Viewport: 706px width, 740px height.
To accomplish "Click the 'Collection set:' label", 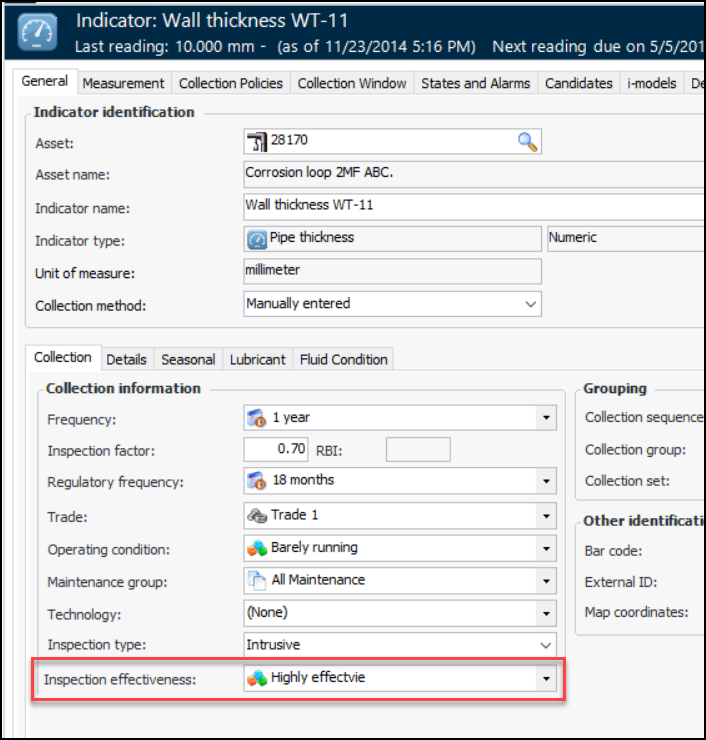I will click(x=627, y=481).
